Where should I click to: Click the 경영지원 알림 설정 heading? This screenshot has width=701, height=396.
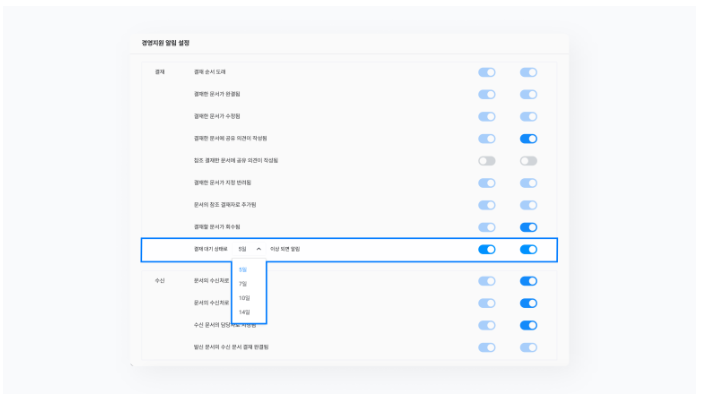pyautogui.click(x=165, y=43)
